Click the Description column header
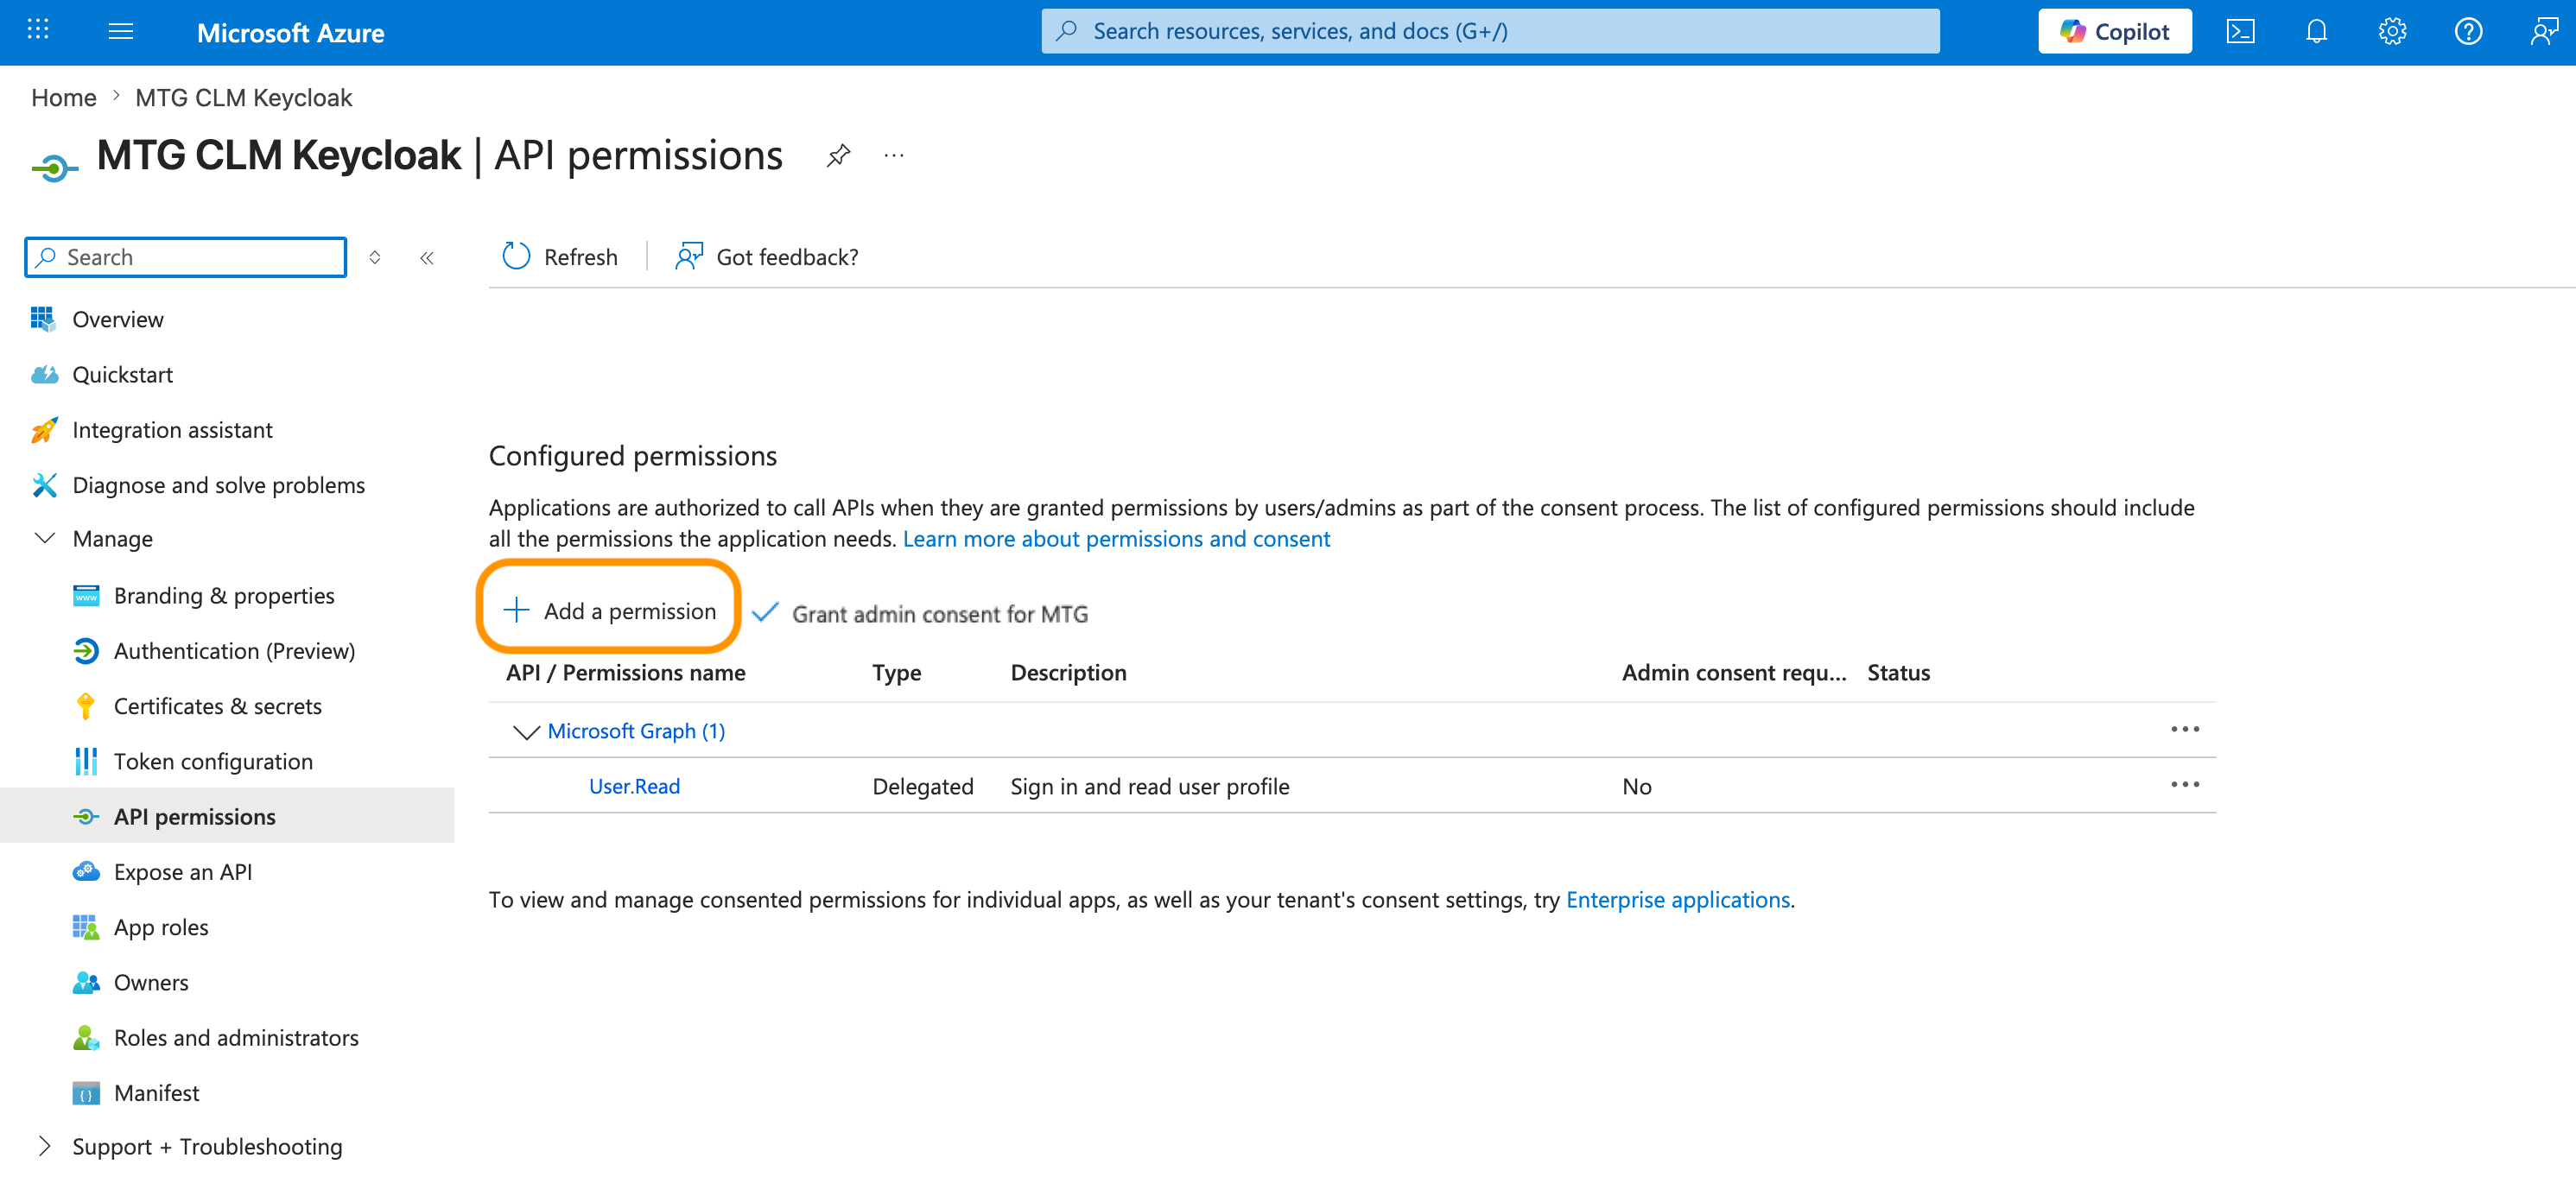Screen dimensions: 2576x1202 pyautogui.click(x=1068, y=673)
